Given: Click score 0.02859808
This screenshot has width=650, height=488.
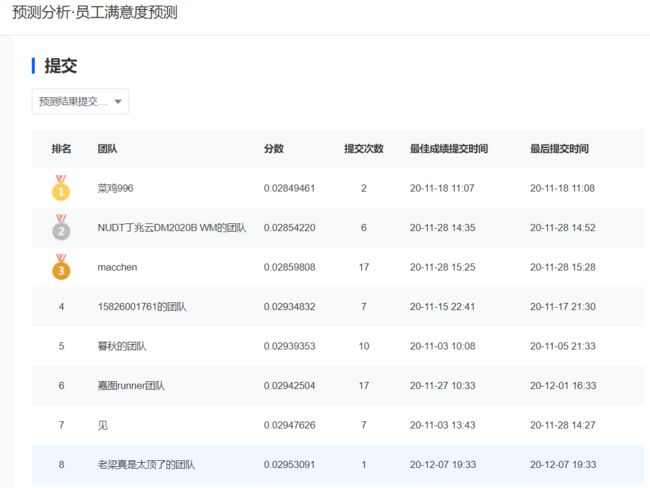Looking at the screenshot, I should [x=289, y=267].
